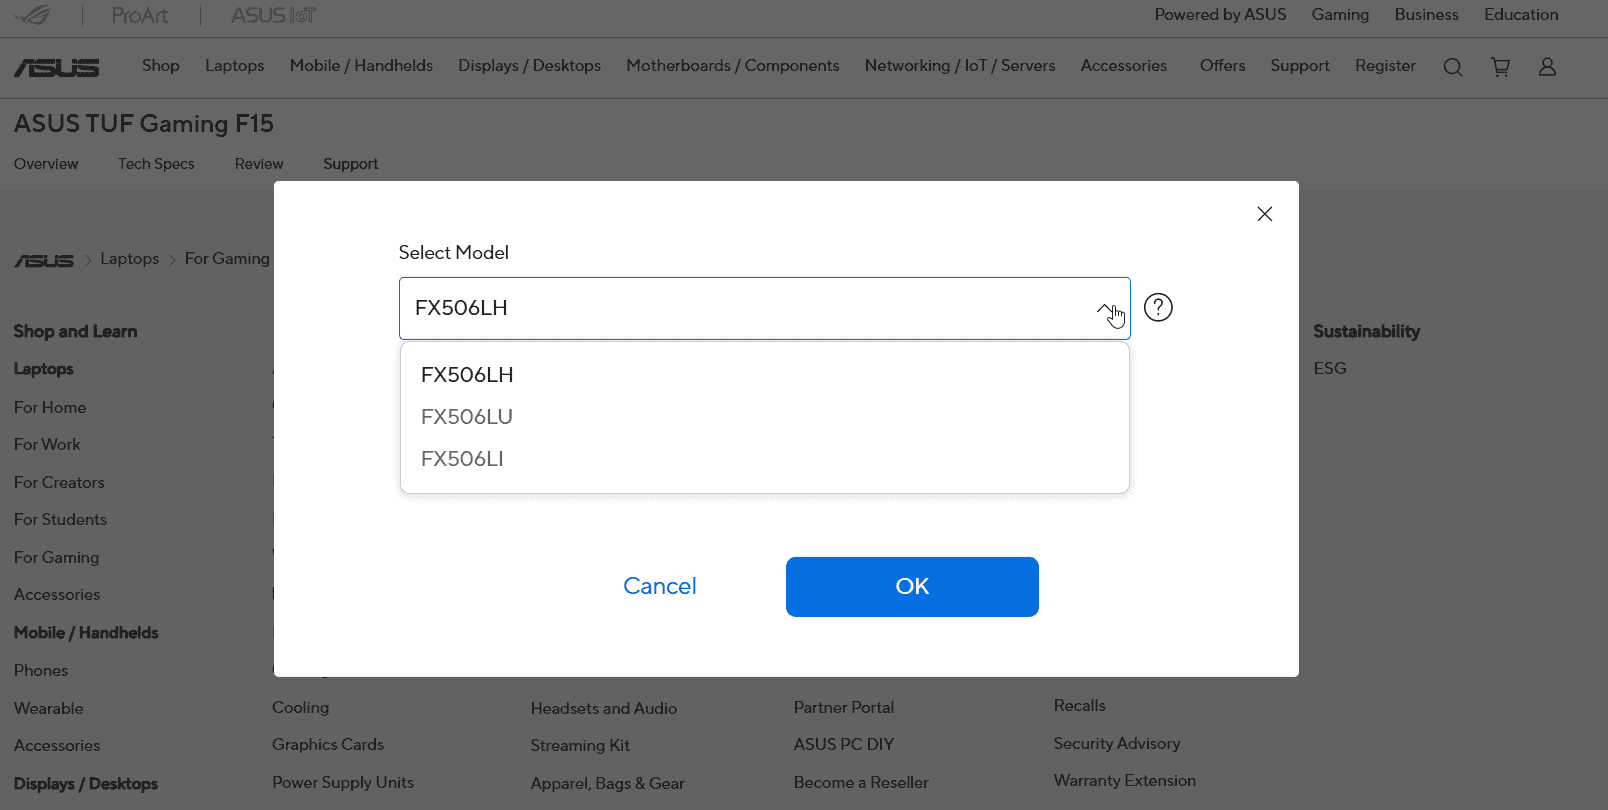Open the For Students footer link

pyautogui.click(x=60, y=520)
